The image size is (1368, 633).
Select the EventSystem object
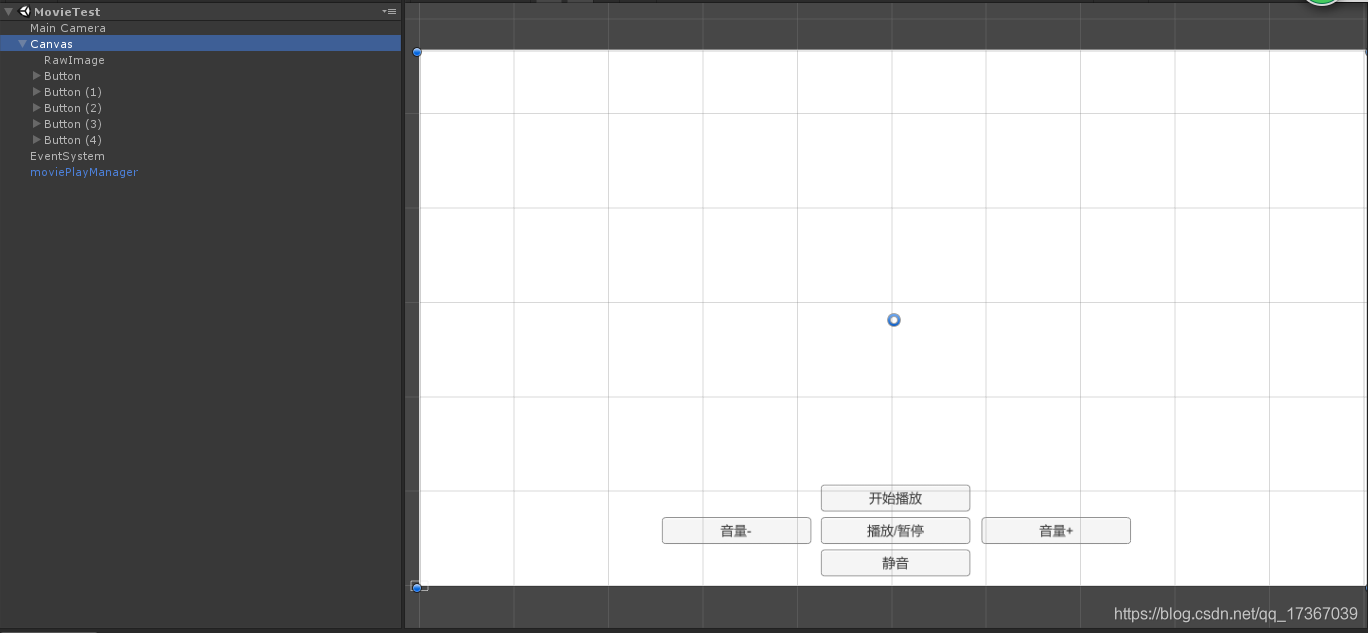[67, 155]
